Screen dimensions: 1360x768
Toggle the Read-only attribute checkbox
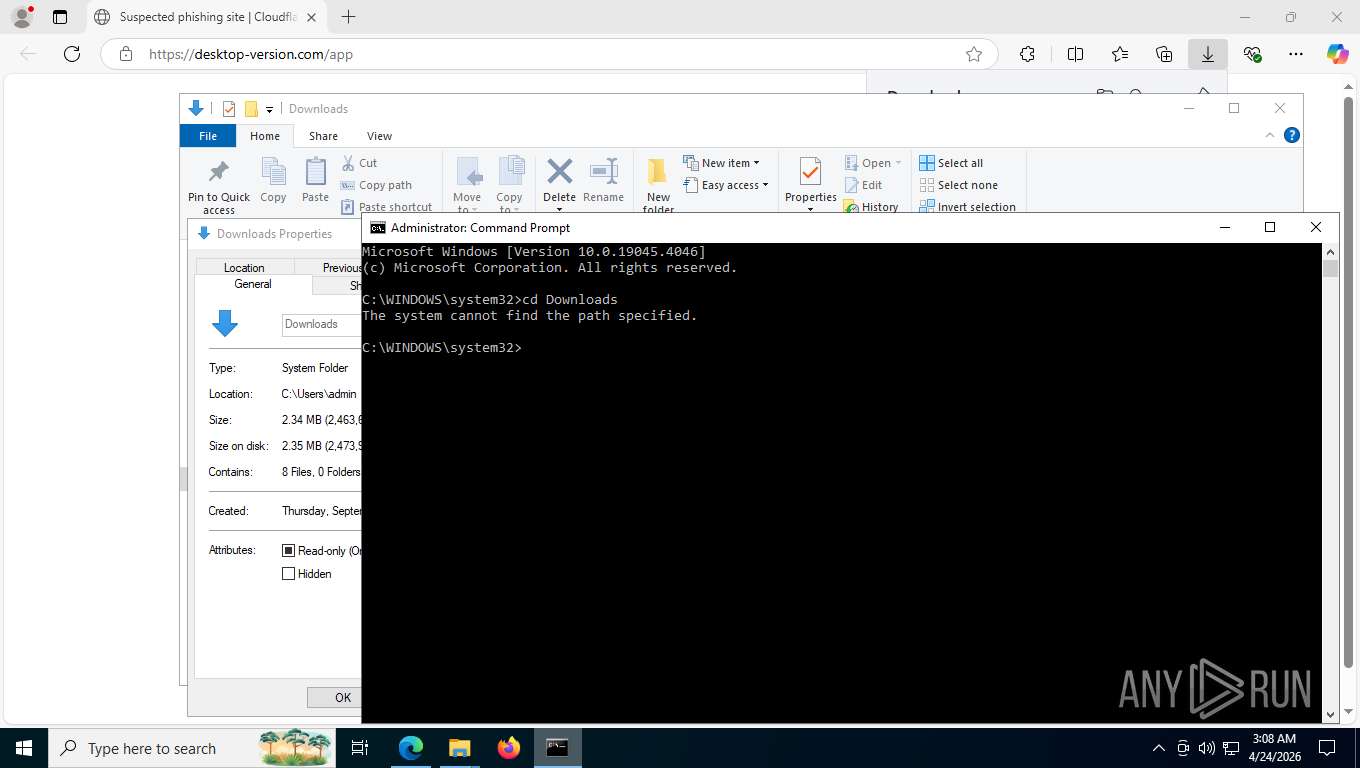pyautogui.click(x=289, y=550)
